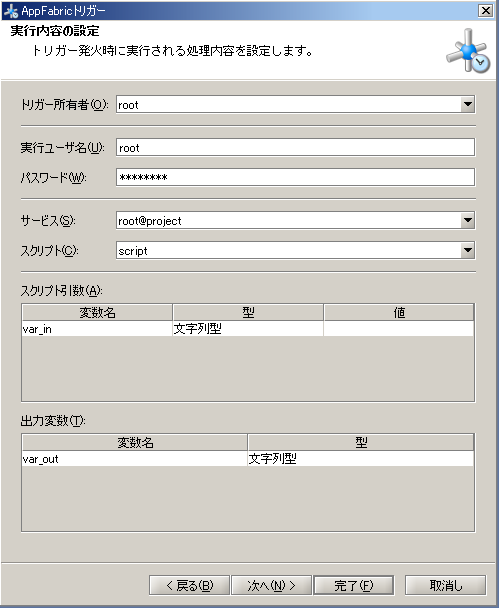Click the パスワード input field

pyautogui.click(x=295, y=177)
